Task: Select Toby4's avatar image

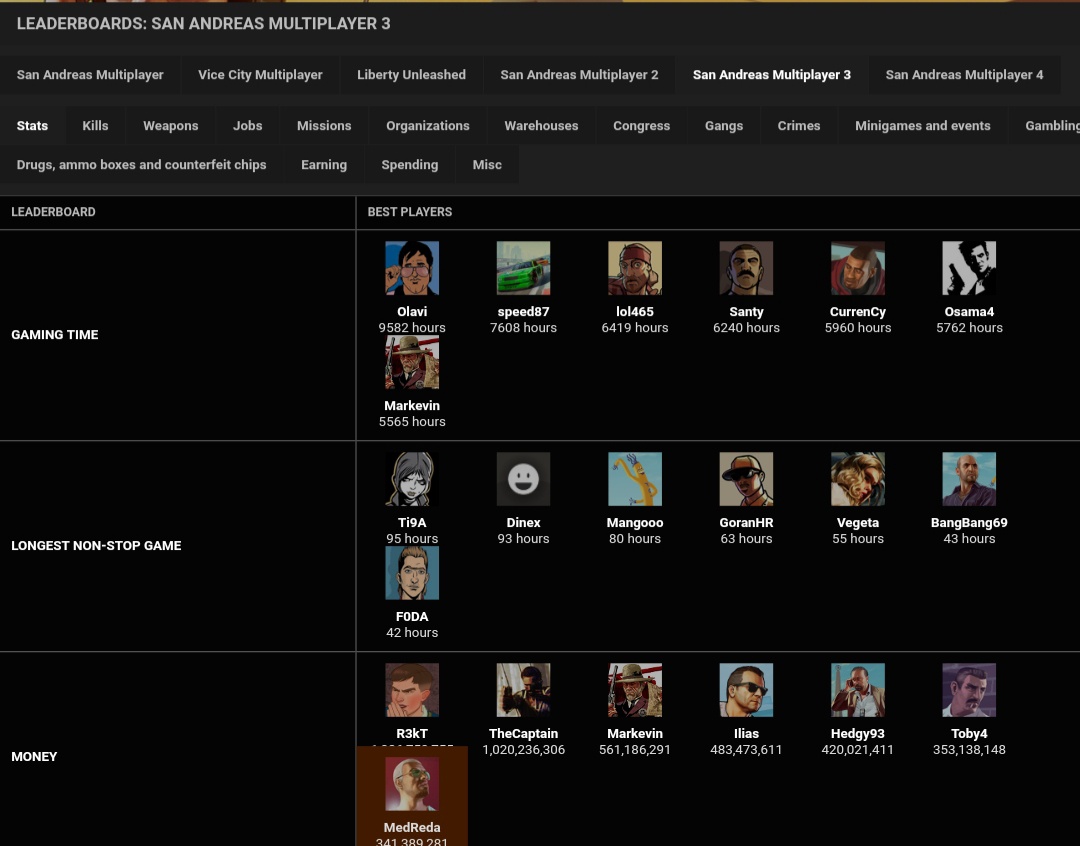Action: click(969, 690)
